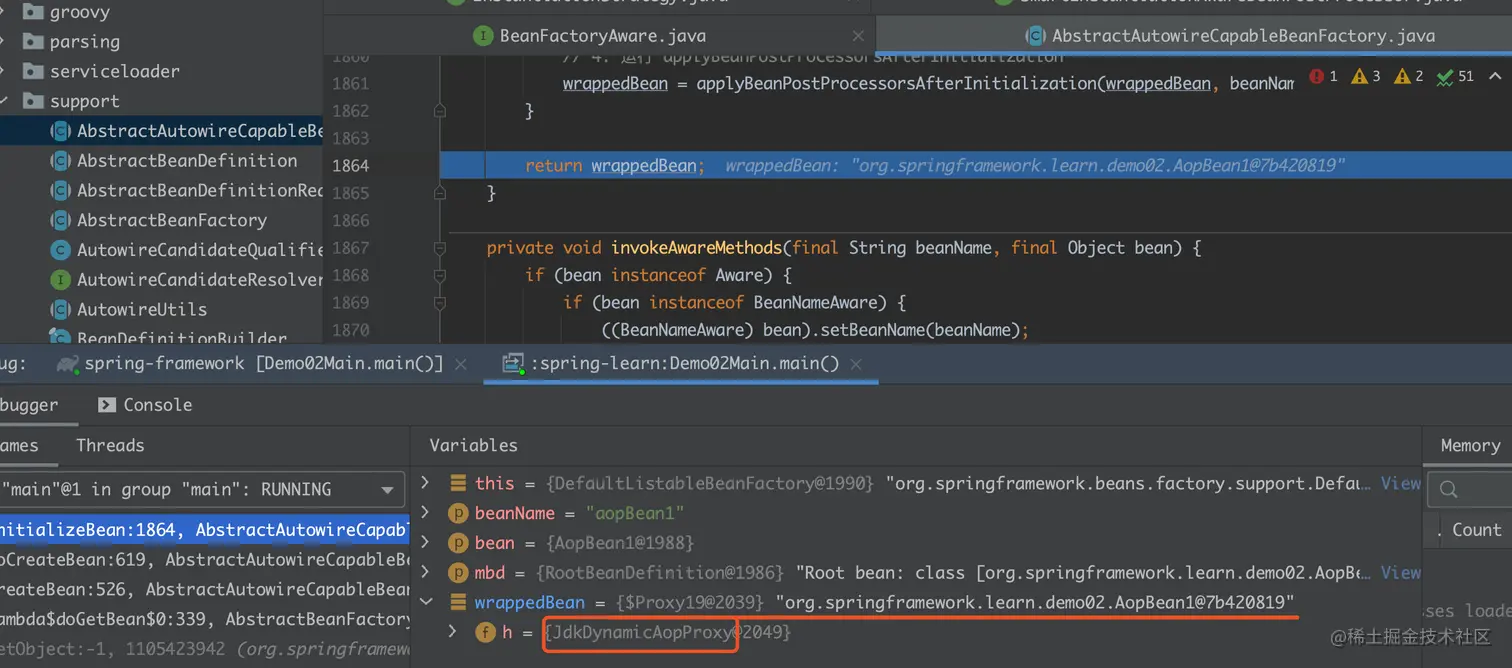The width and height of the screenshot is (1512, 668).
Task: Click the View link next to mbd variable
Action: tap(1400, 572)
